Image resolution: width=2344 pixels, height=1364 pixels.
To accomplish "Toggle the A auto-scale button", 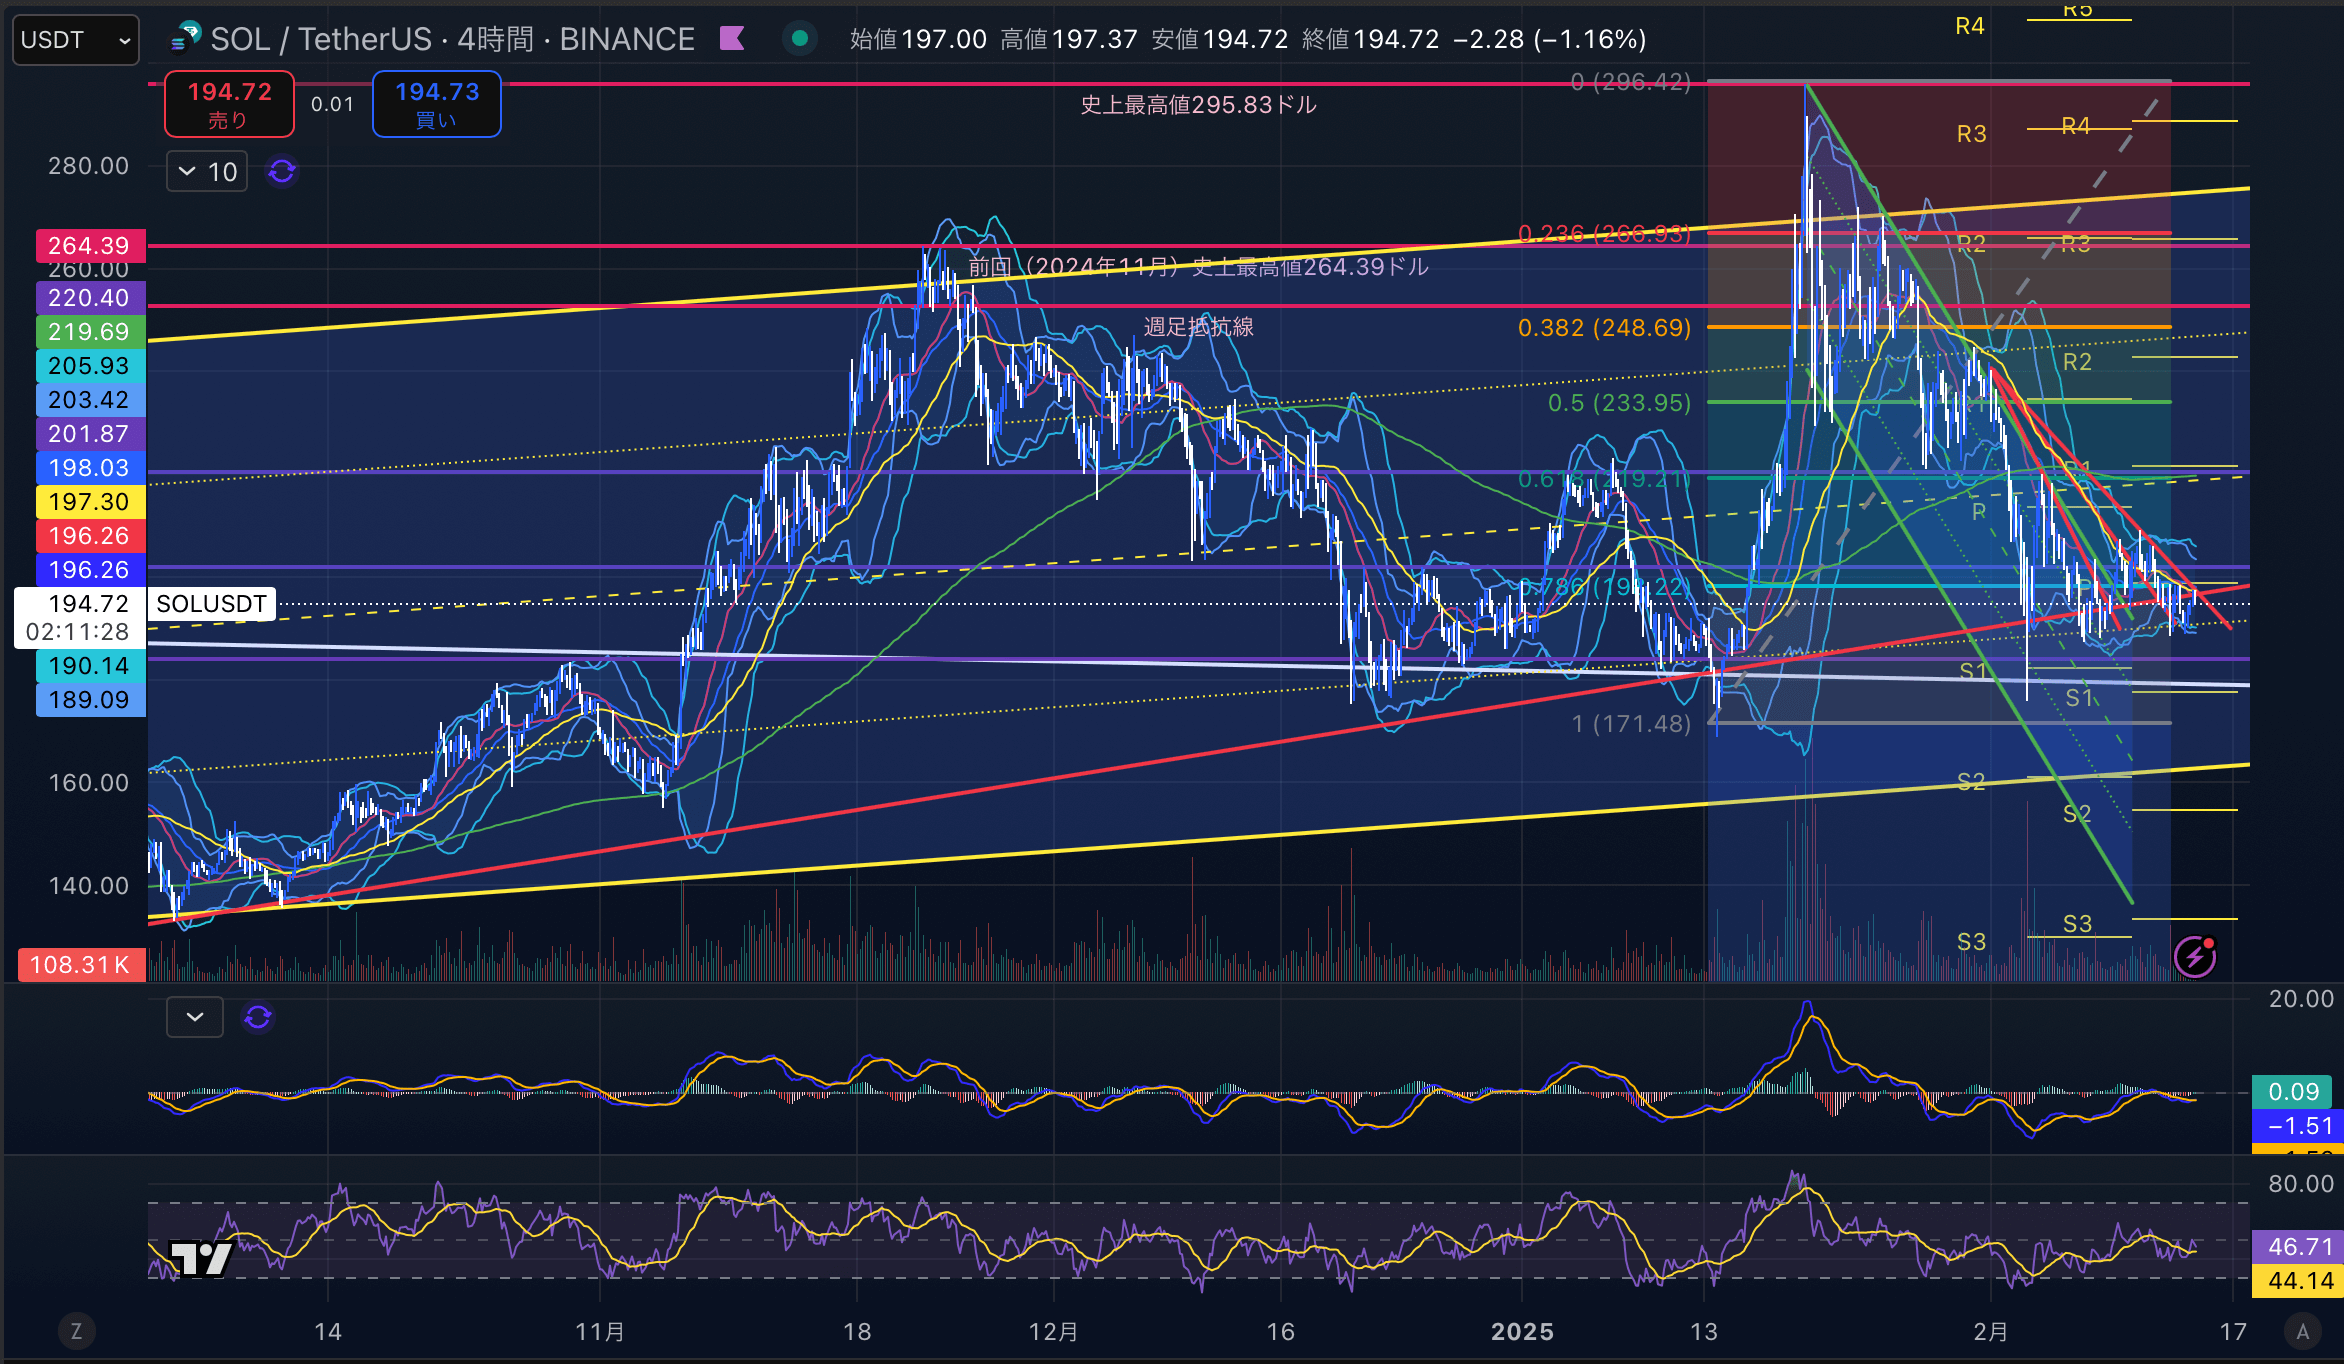I will (2303, 1331).
